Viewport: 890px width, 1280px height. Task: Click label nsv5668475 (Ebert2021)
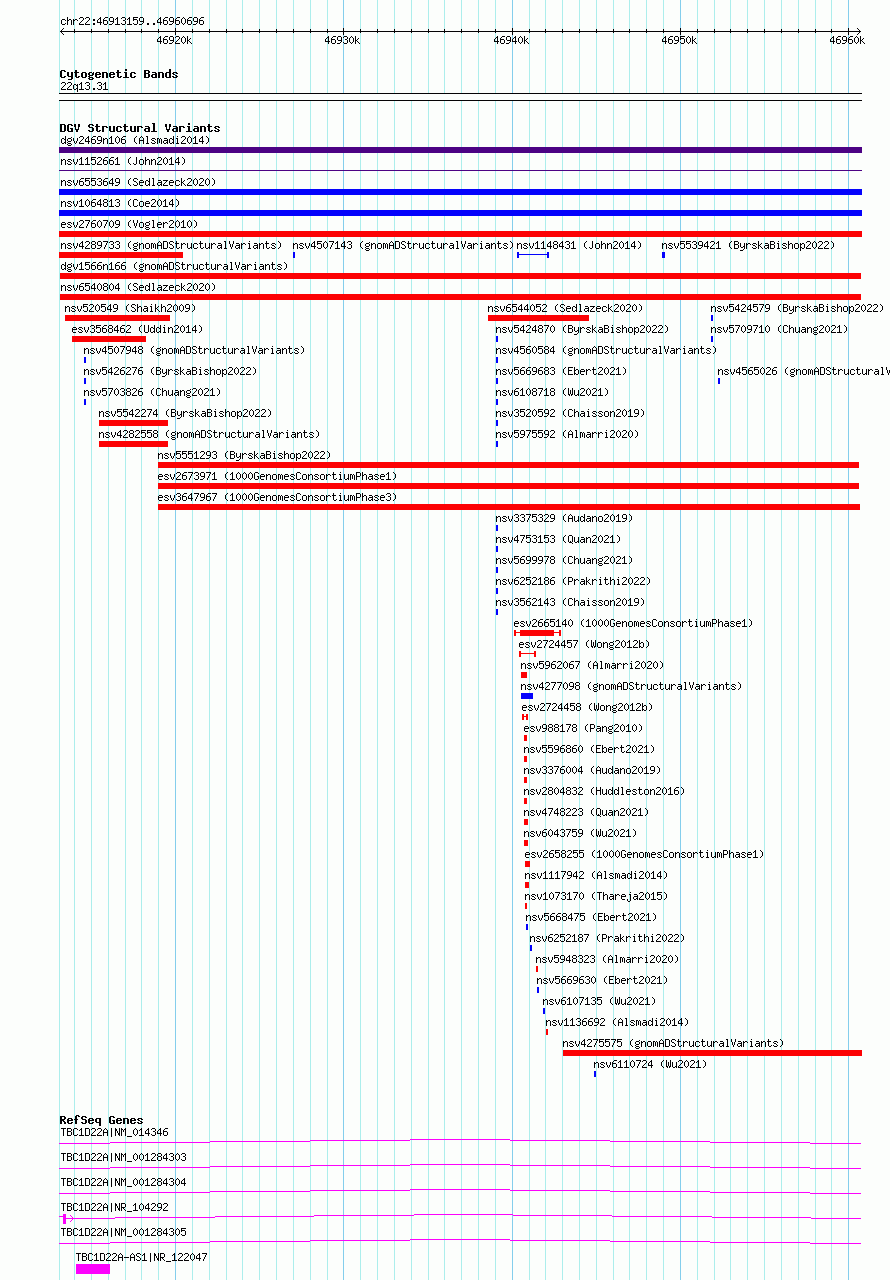(x=591, y=917)
